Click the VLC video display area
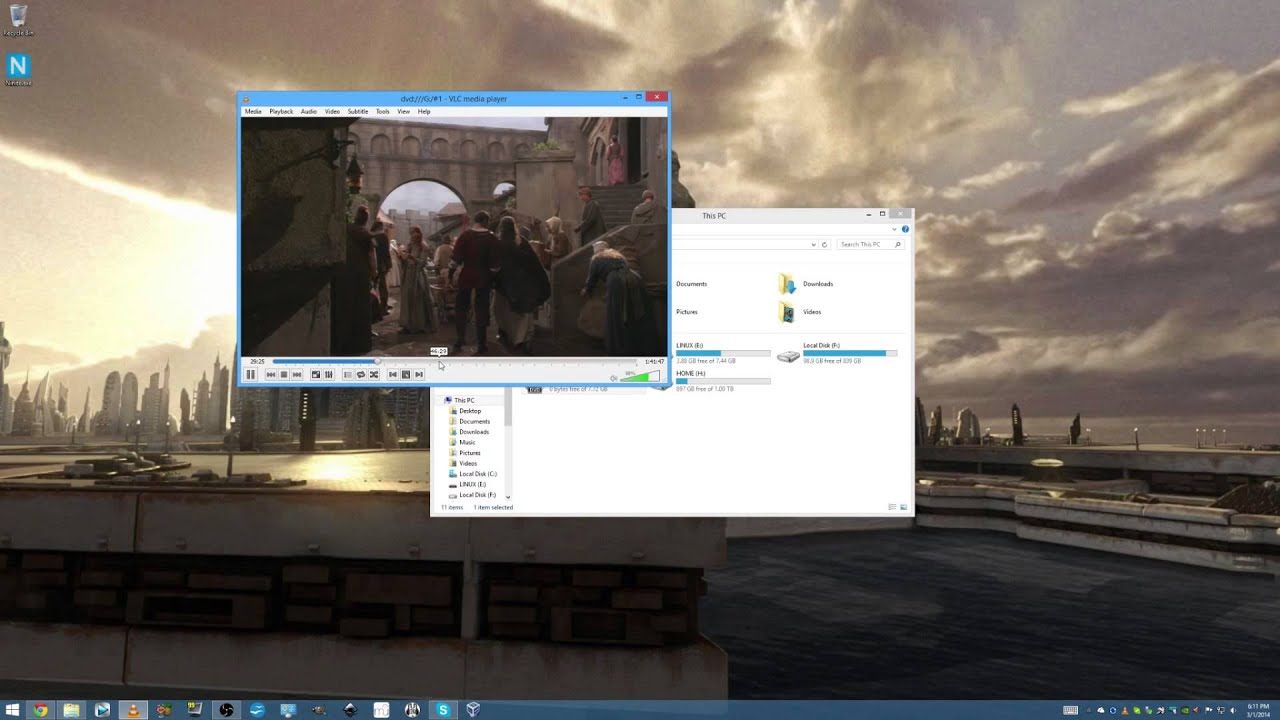 pos(454,236)
